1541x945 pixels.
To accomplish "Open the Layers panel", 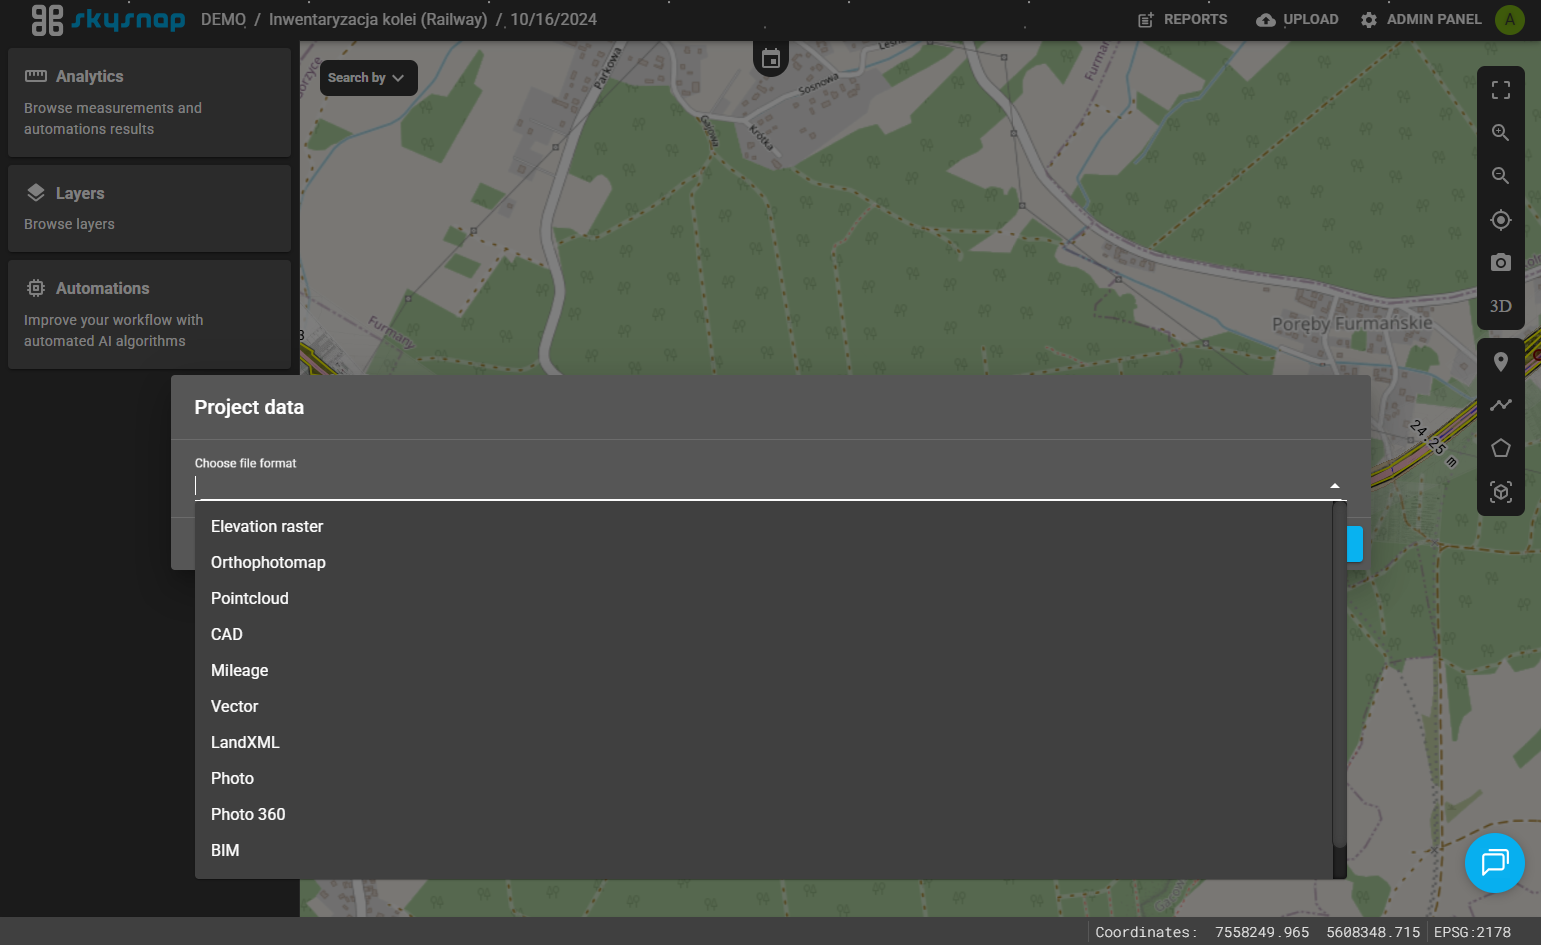I will tap(149, 208).
